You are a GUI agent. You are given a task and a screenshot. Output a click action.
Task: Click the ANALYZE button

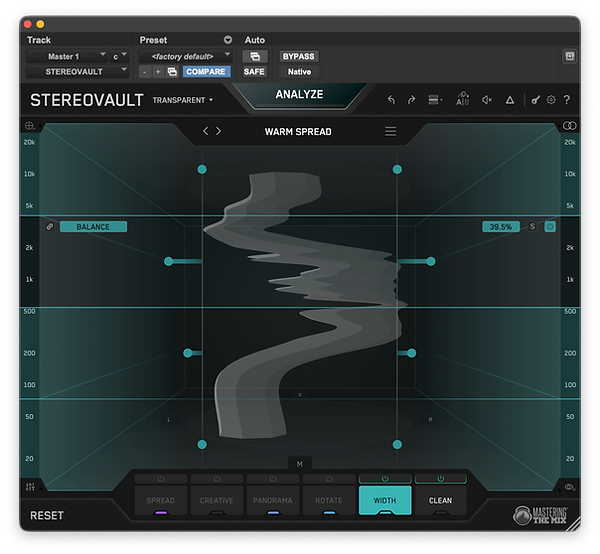click(299, 96)
